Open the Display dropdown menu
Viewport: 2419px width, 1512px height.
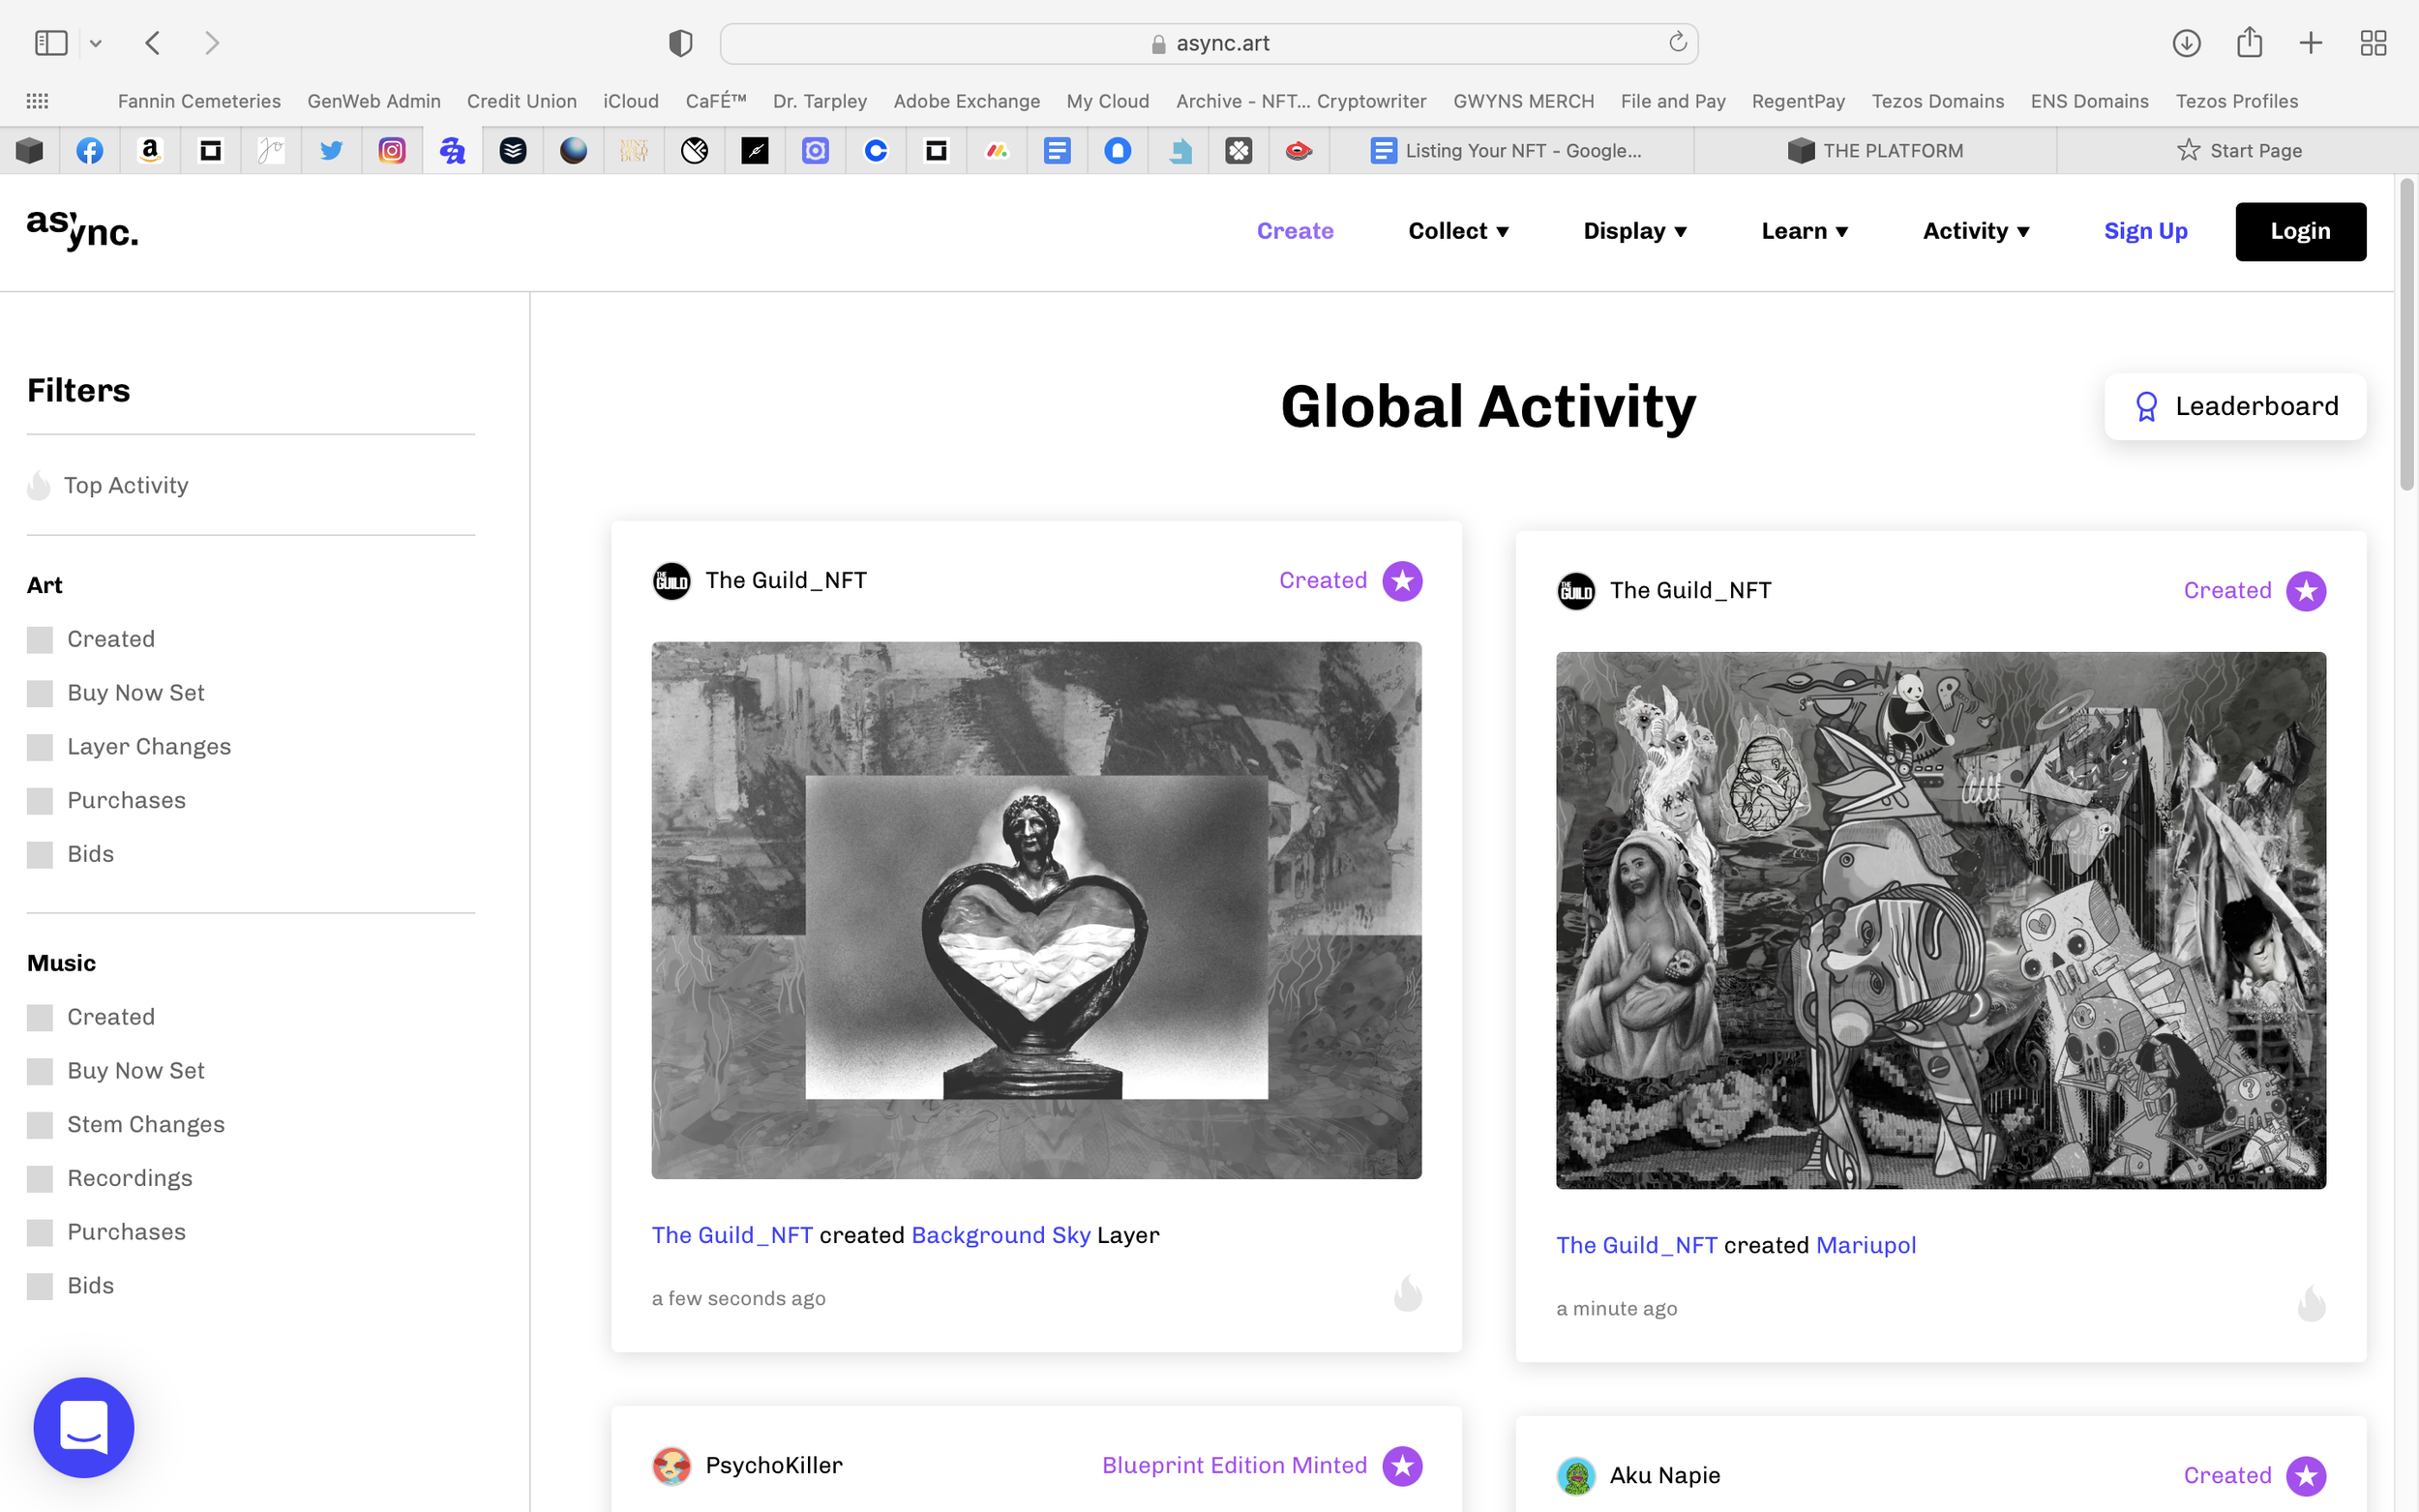(x=1634, y=231)
